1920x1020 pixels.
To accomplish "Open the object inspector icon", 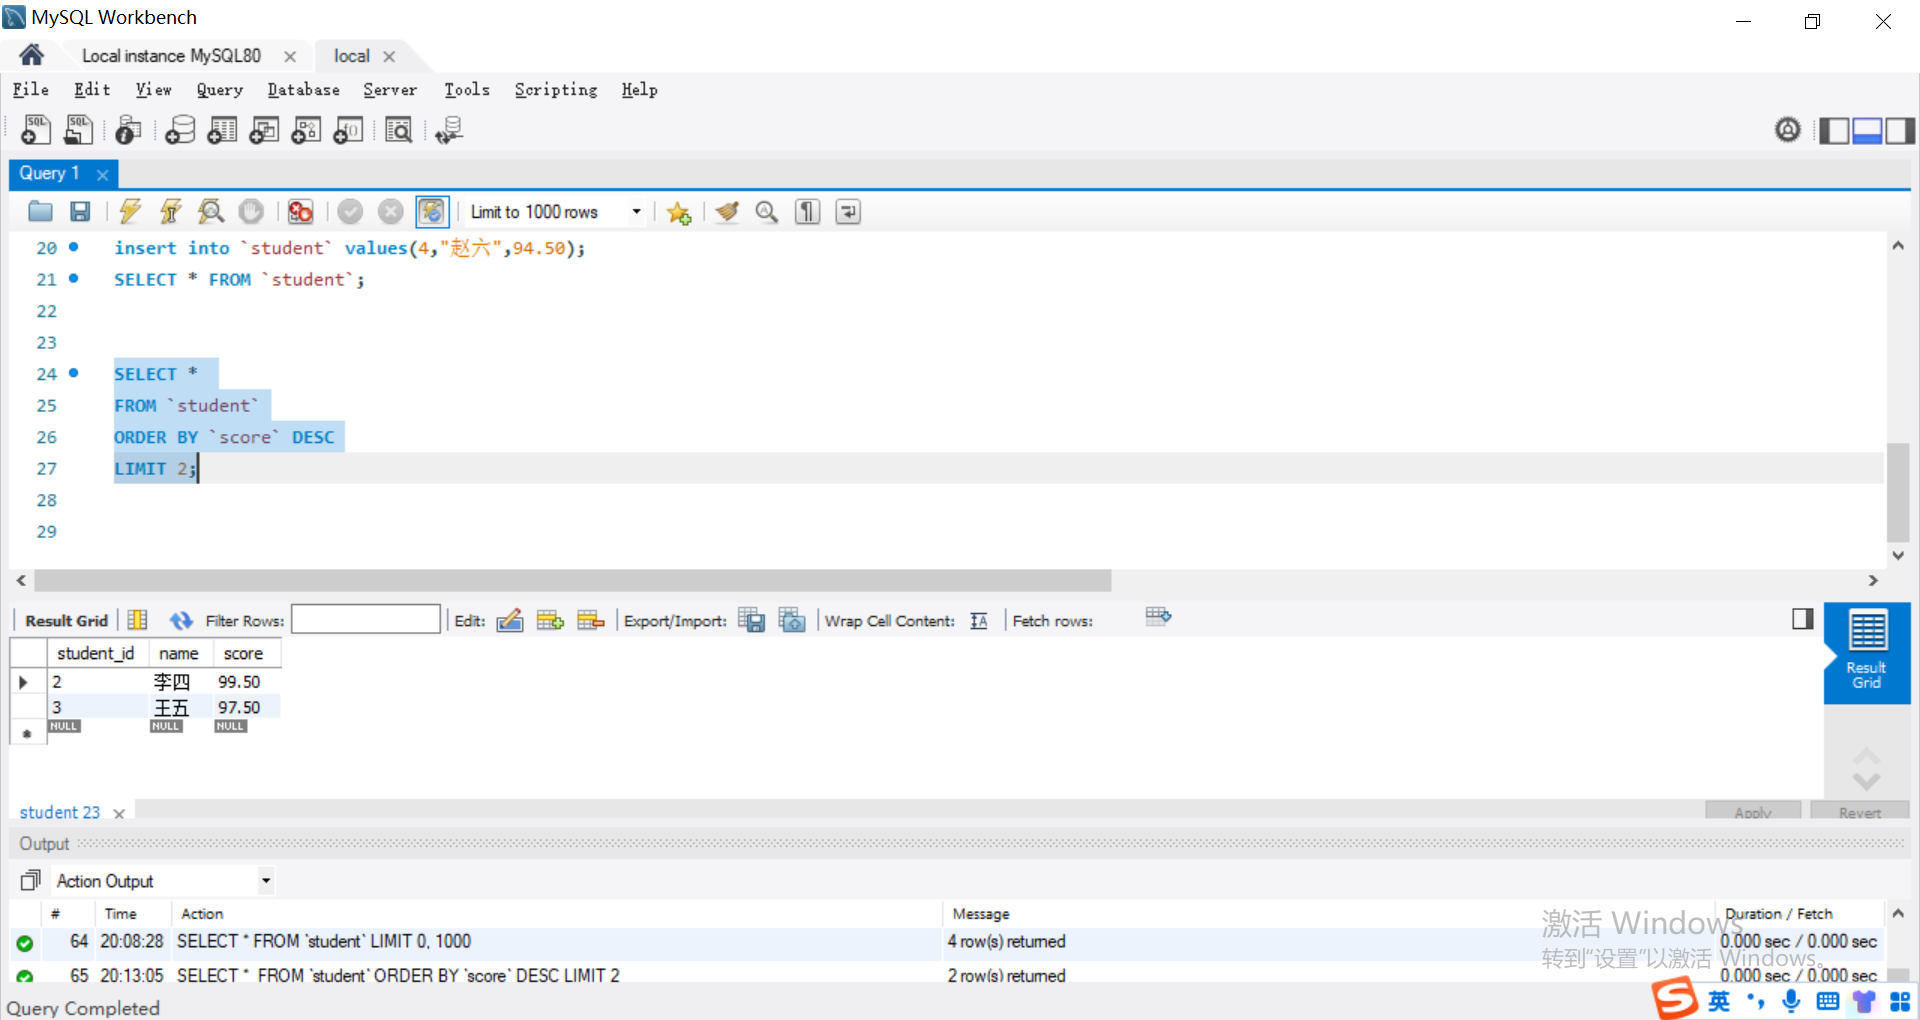I will [x=128, y=130].
